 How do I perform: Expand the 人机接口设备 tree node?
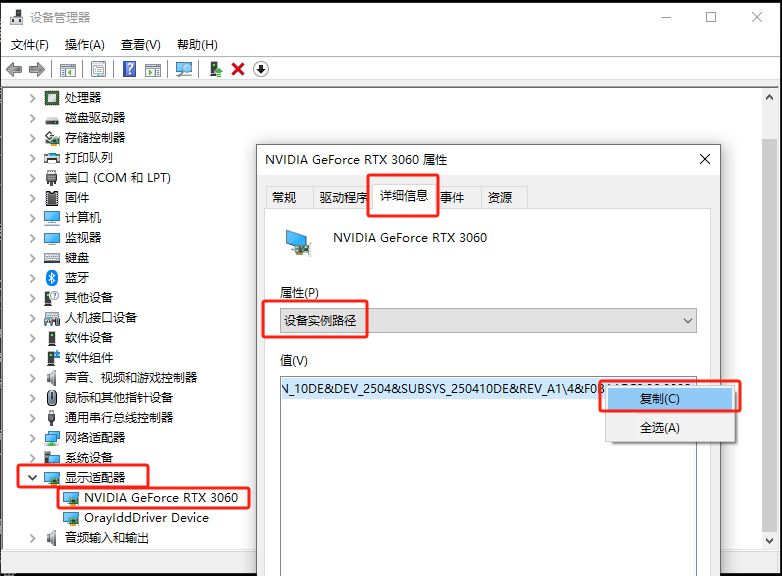[x=32, y=318]
